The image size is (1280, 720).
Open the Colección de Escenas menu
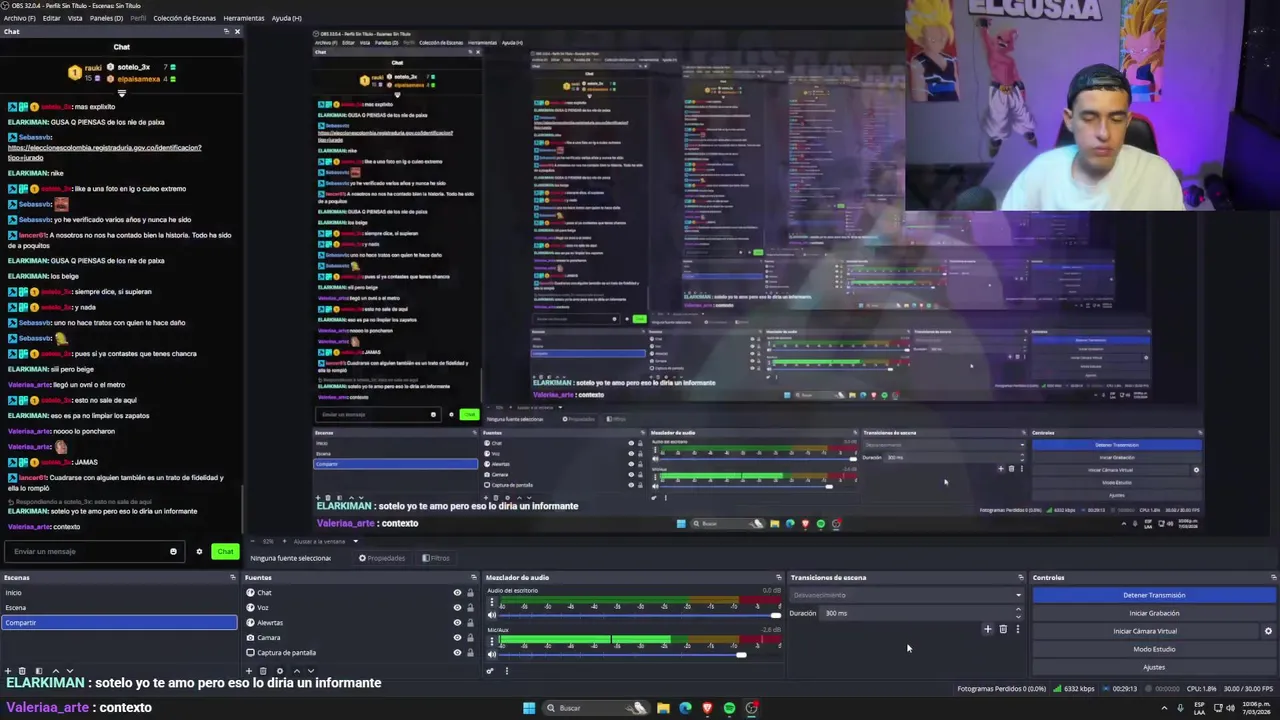point(184,18)
